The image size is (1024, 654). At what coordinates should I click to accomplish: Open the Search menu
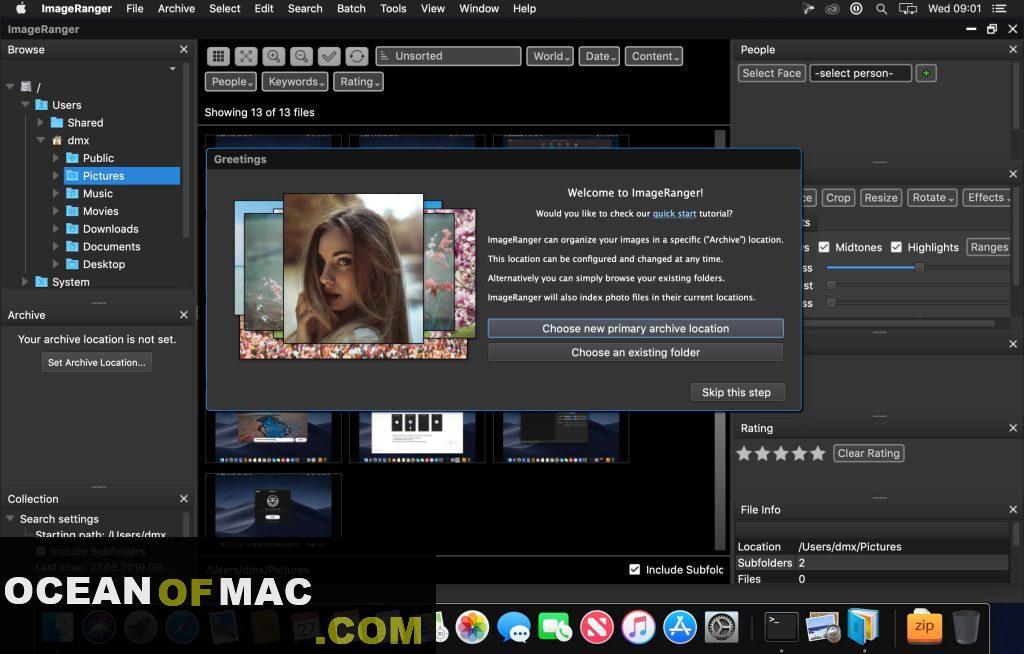[305, 8]
